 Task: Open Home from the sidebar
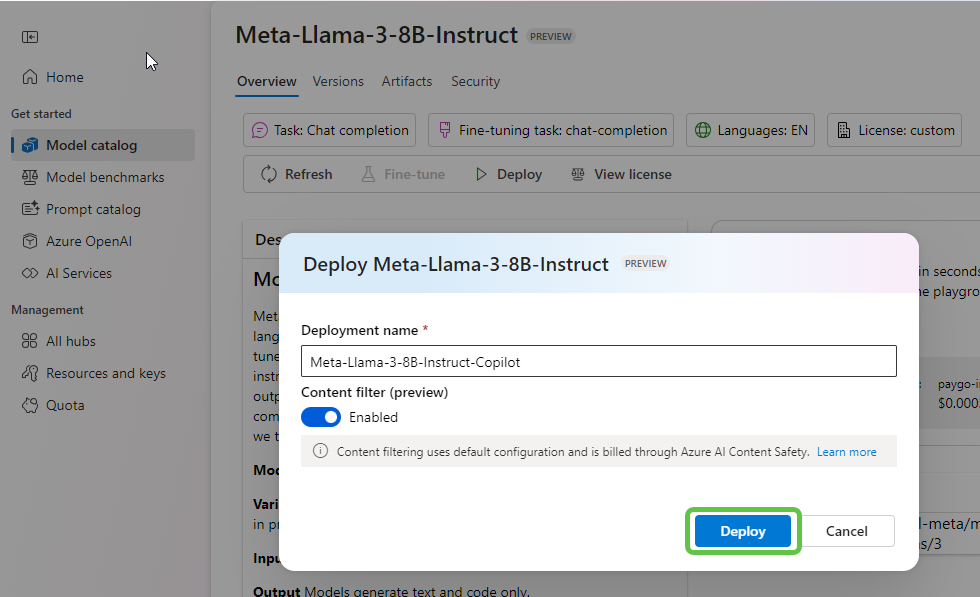pos(64,77)
